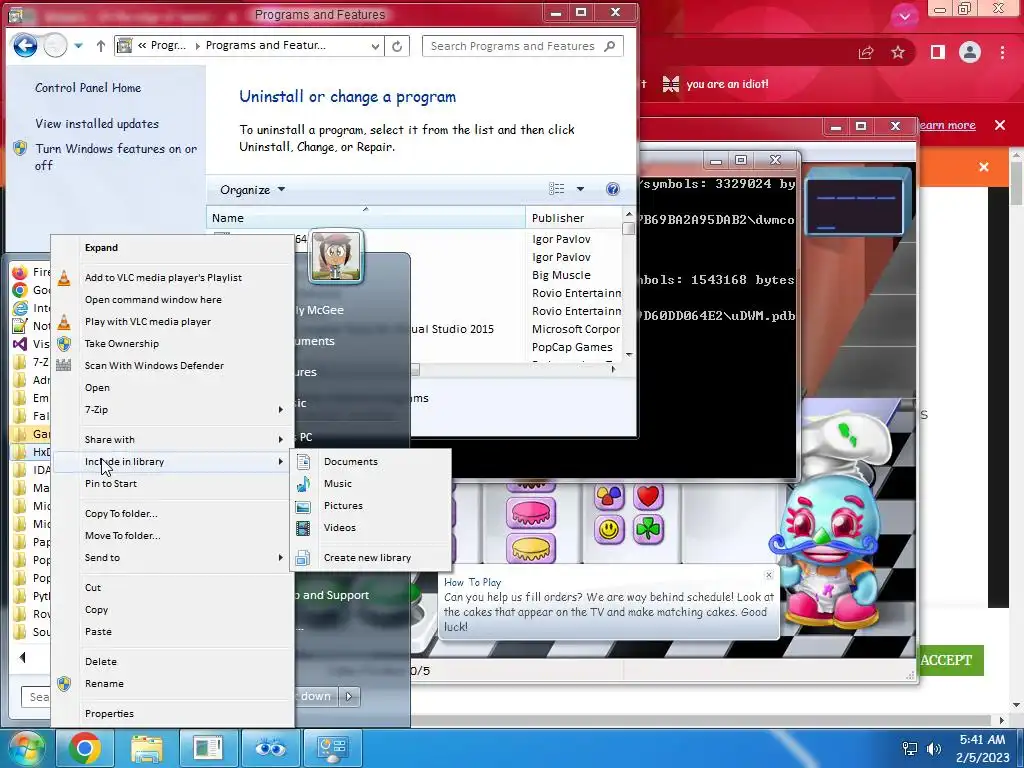This screenshot has width=1024, height=768.
Task: Open Chrome's three-dot menu
Action: [1002, 52]
